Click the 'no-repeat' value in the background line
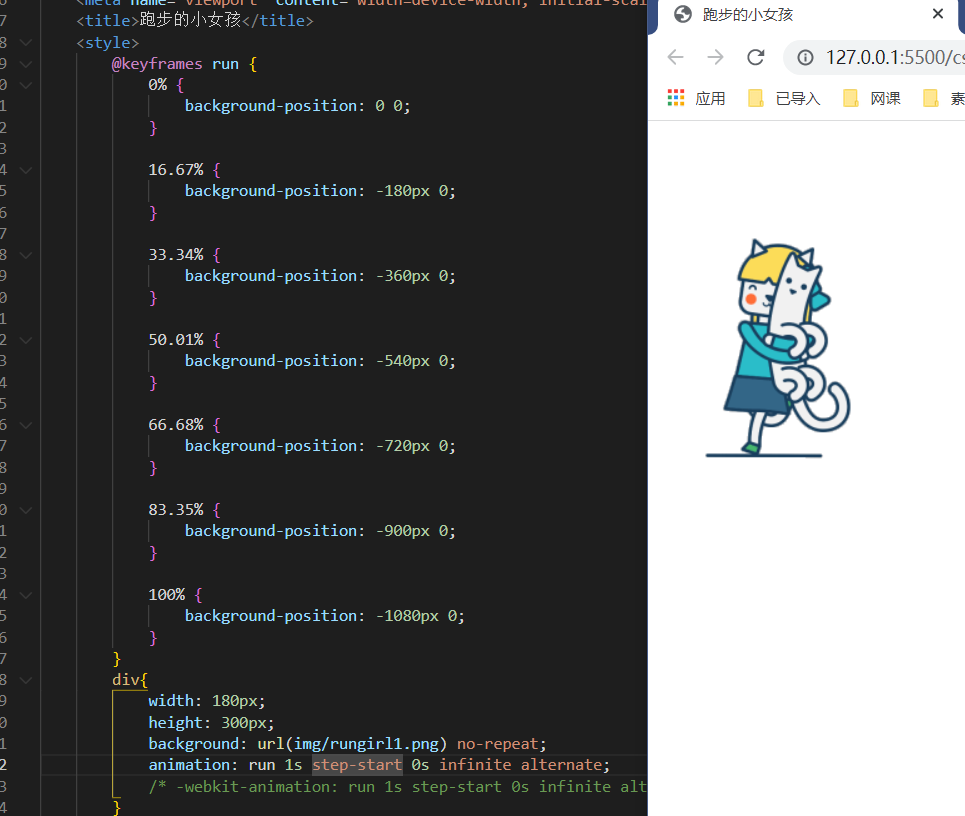Image resolution: width=965 pixels, height=816 pixels. click(x=497, y=744)
